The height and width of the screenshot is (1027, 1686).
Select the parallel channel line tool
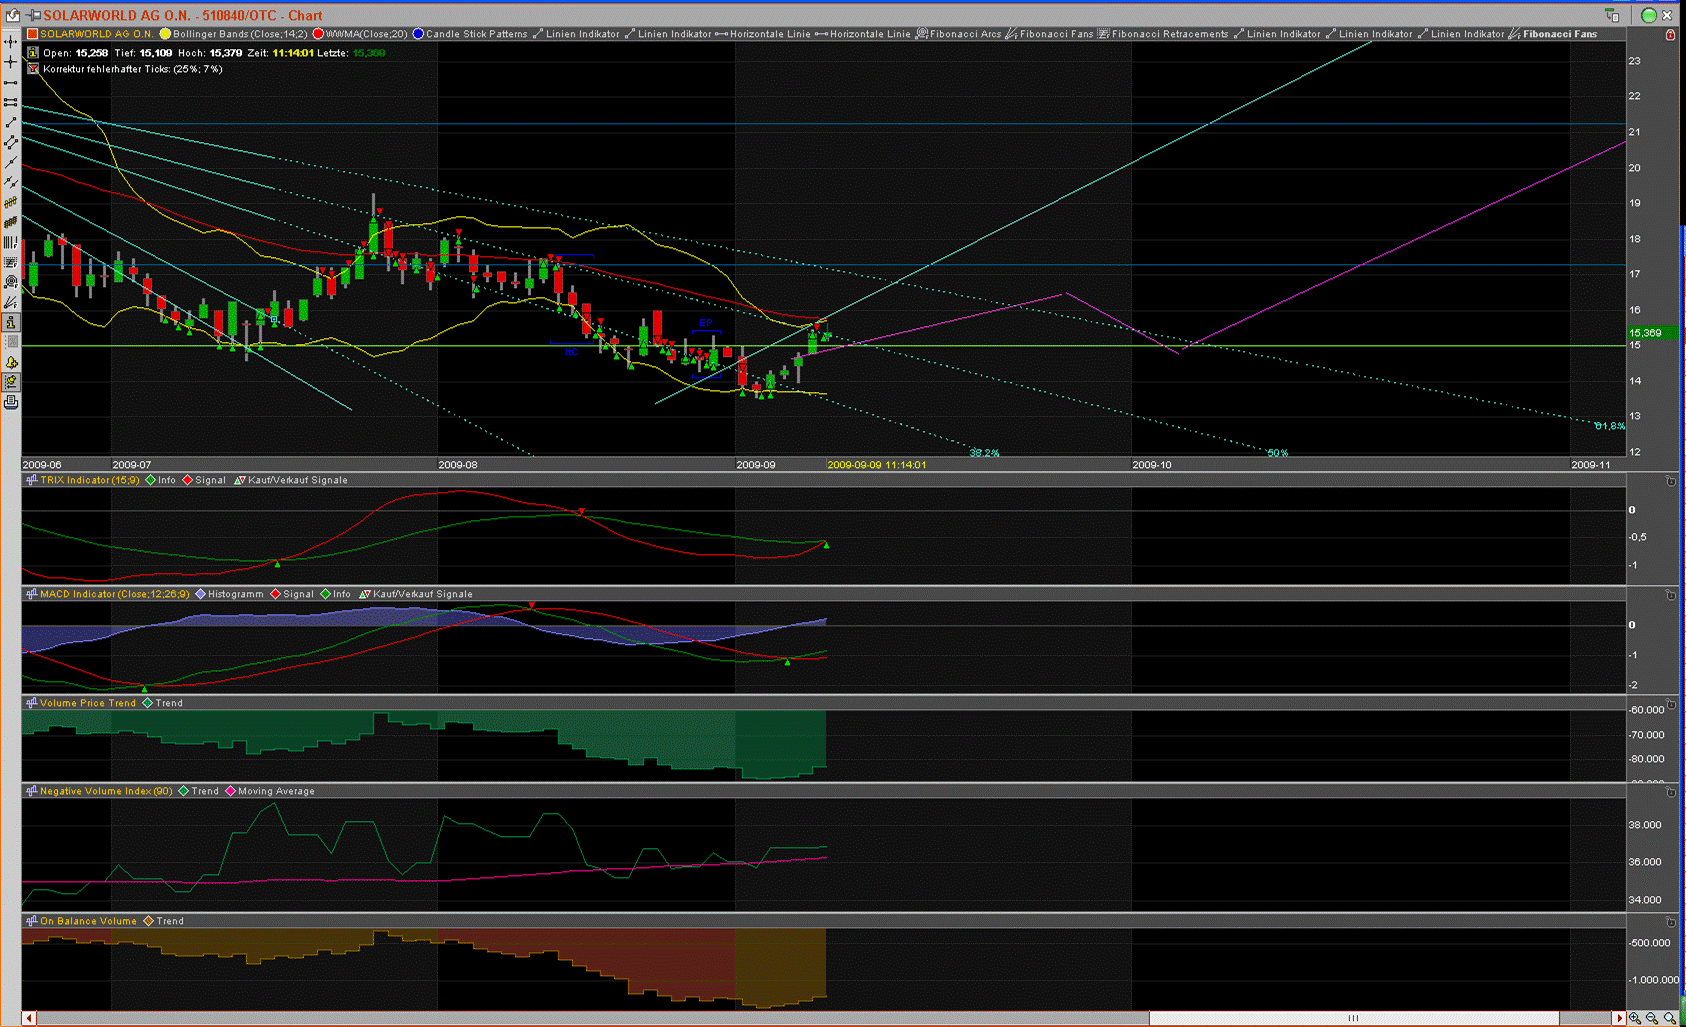[x=11, y=142]
